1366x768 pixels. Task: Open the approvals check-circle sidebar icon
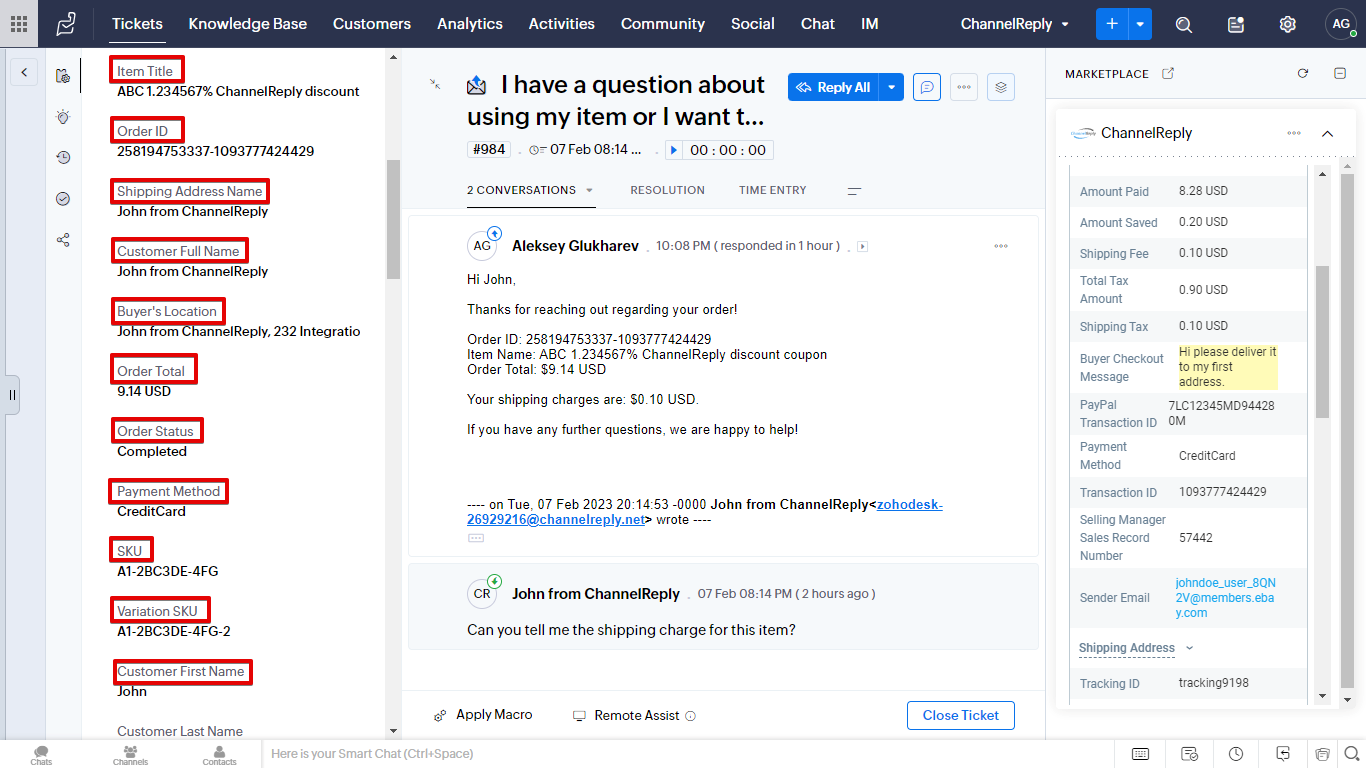point(63,199)
